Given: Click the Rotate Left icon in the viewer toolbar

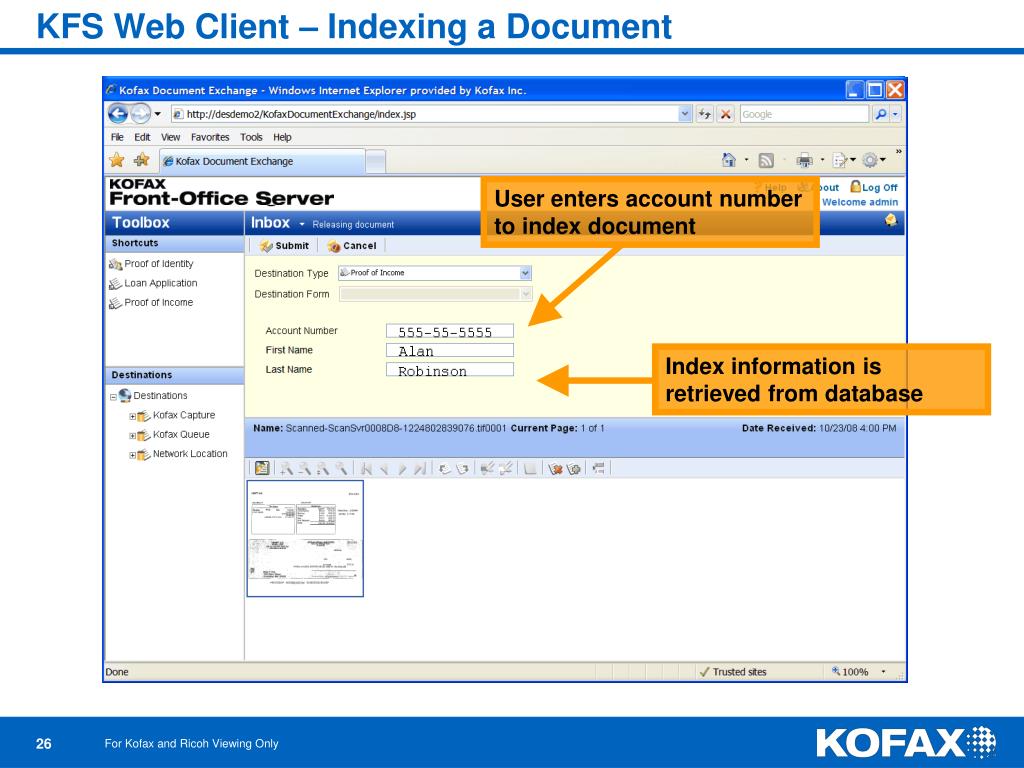Looking at the screenshot, I should coord(445,468).
